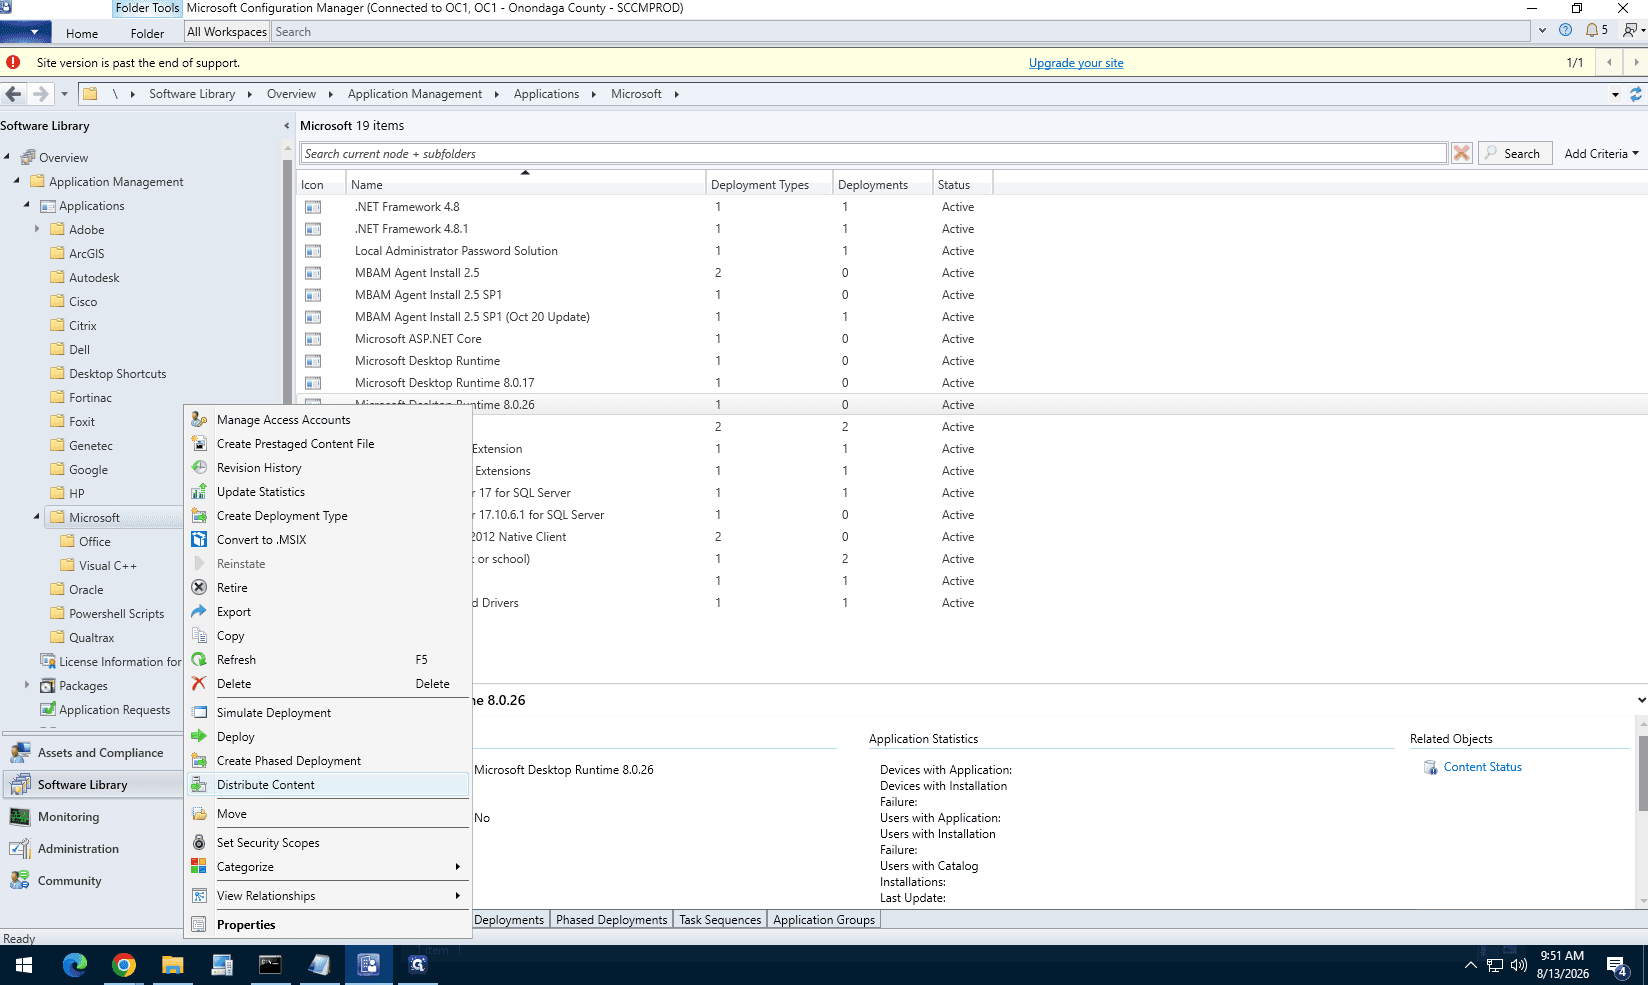Open the notifications bell icon
The image size is (1648, 985).
pos(1592,30)
